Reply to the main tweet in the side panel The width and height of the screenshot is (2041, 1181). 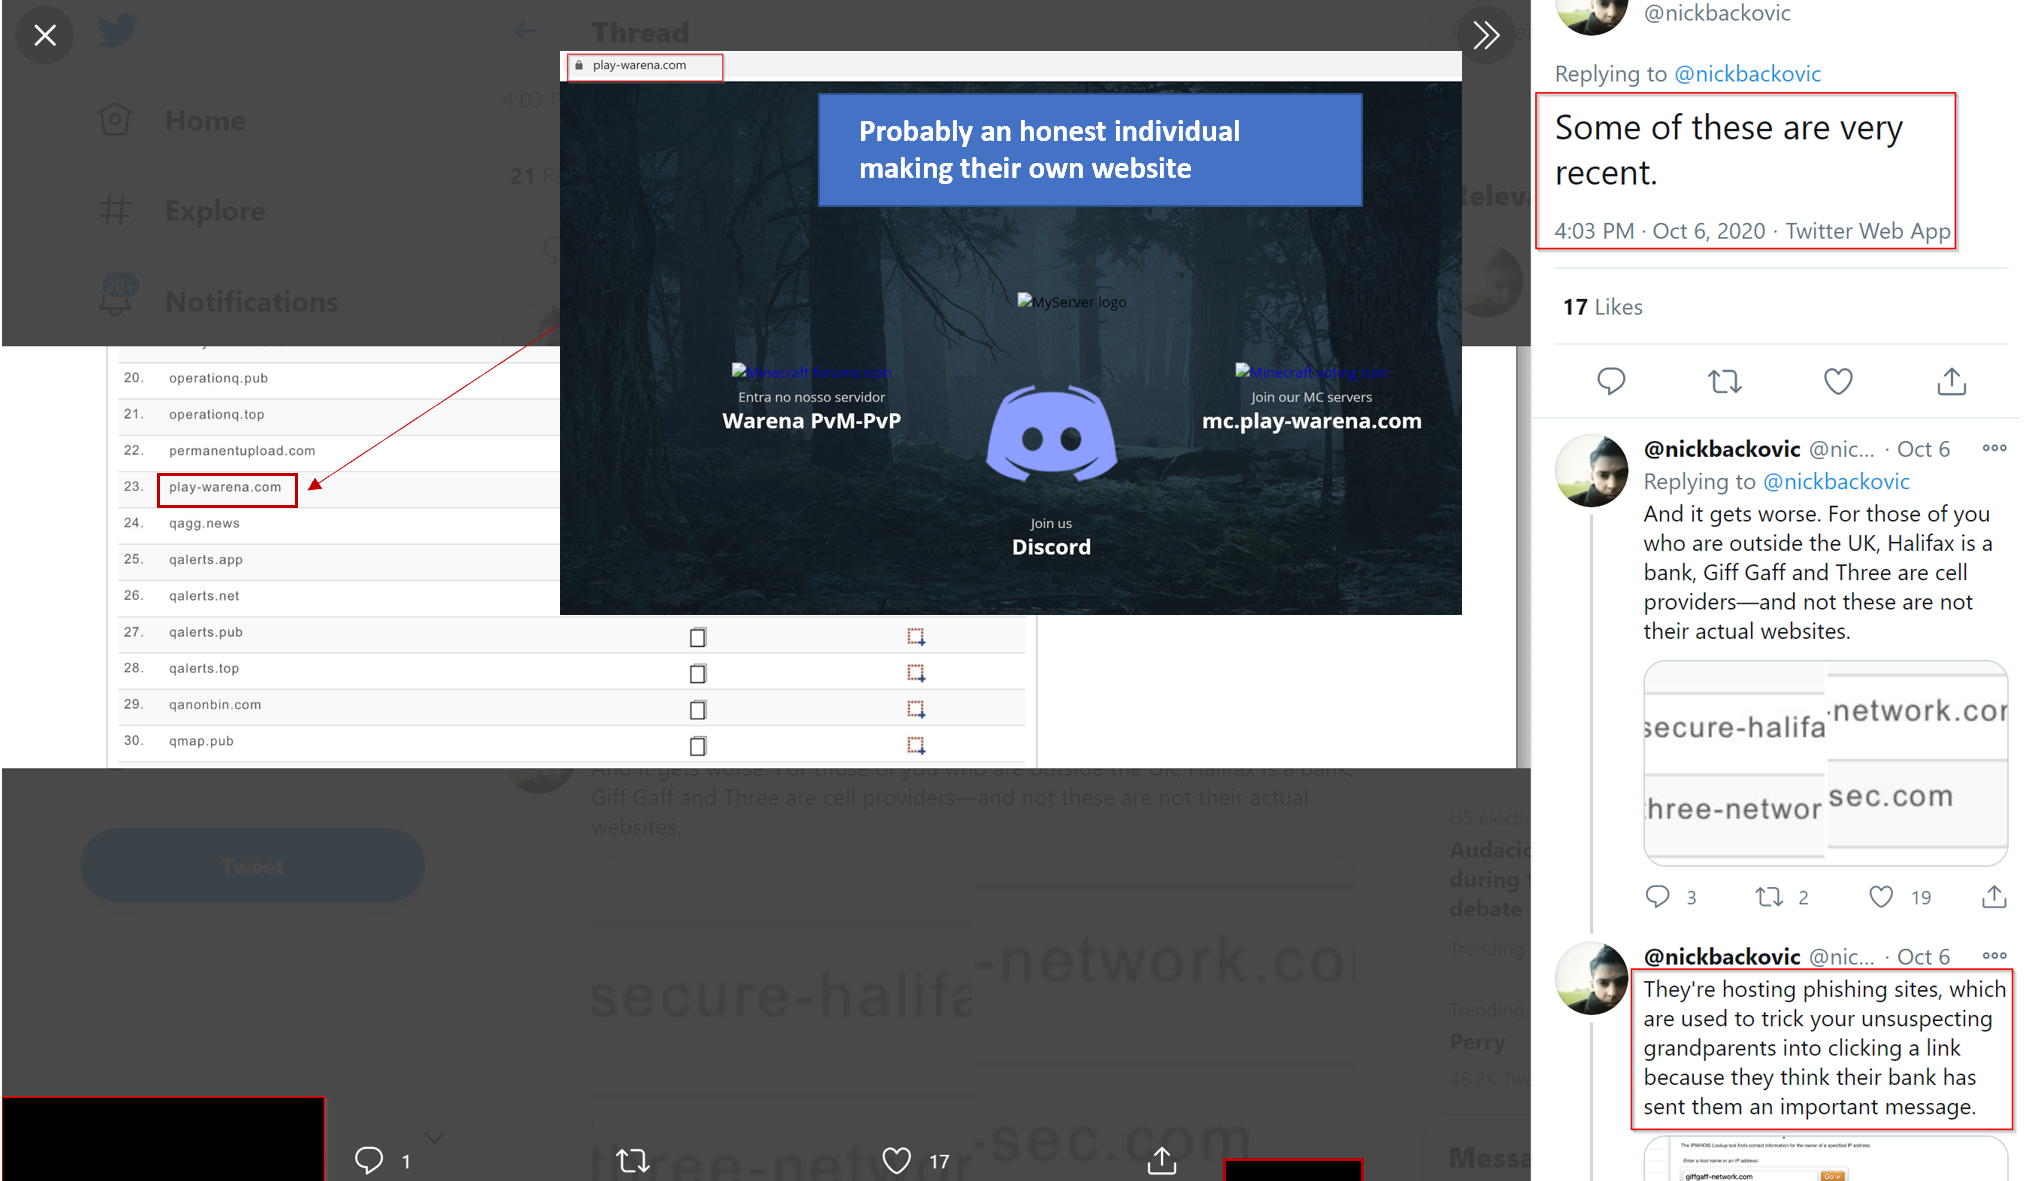[x=1611, y=381]
